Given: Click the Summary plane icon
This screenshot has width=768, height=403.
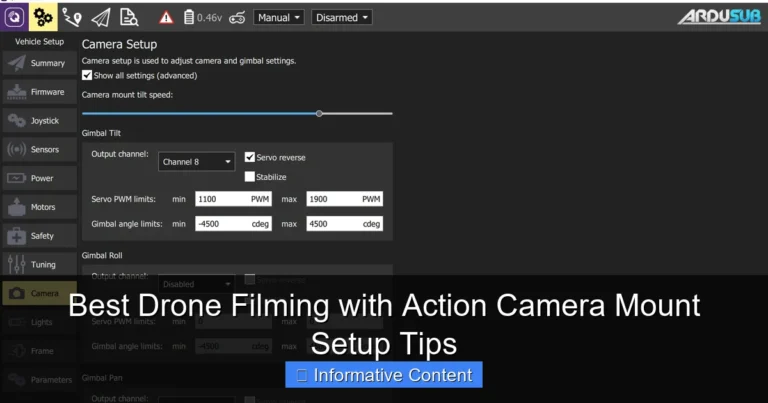Looking at the screenshot, I should click(17, 63).
